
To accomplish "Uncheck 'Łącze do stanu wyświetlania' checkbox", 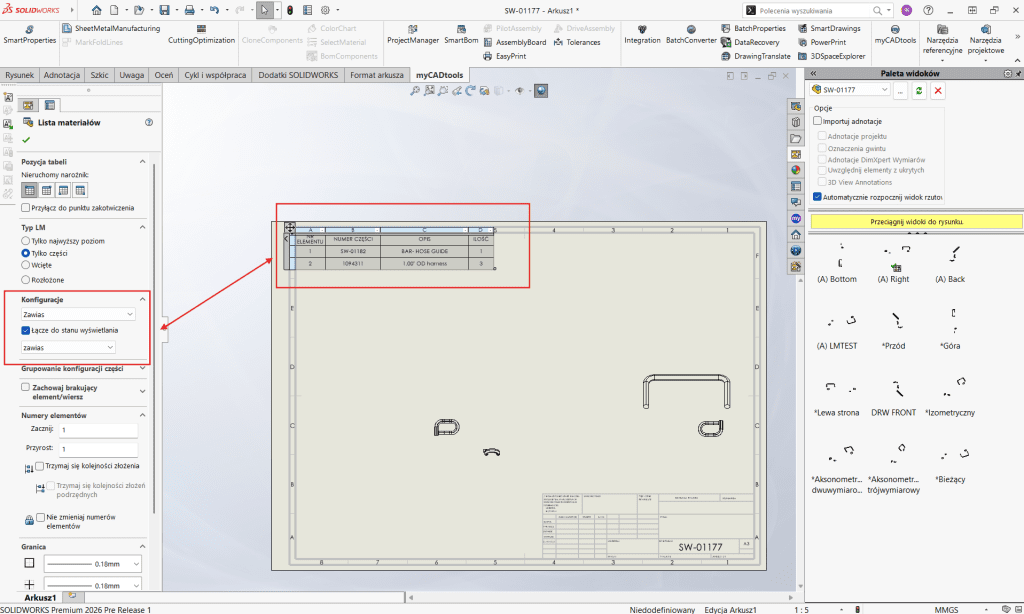I will [26, 329].
